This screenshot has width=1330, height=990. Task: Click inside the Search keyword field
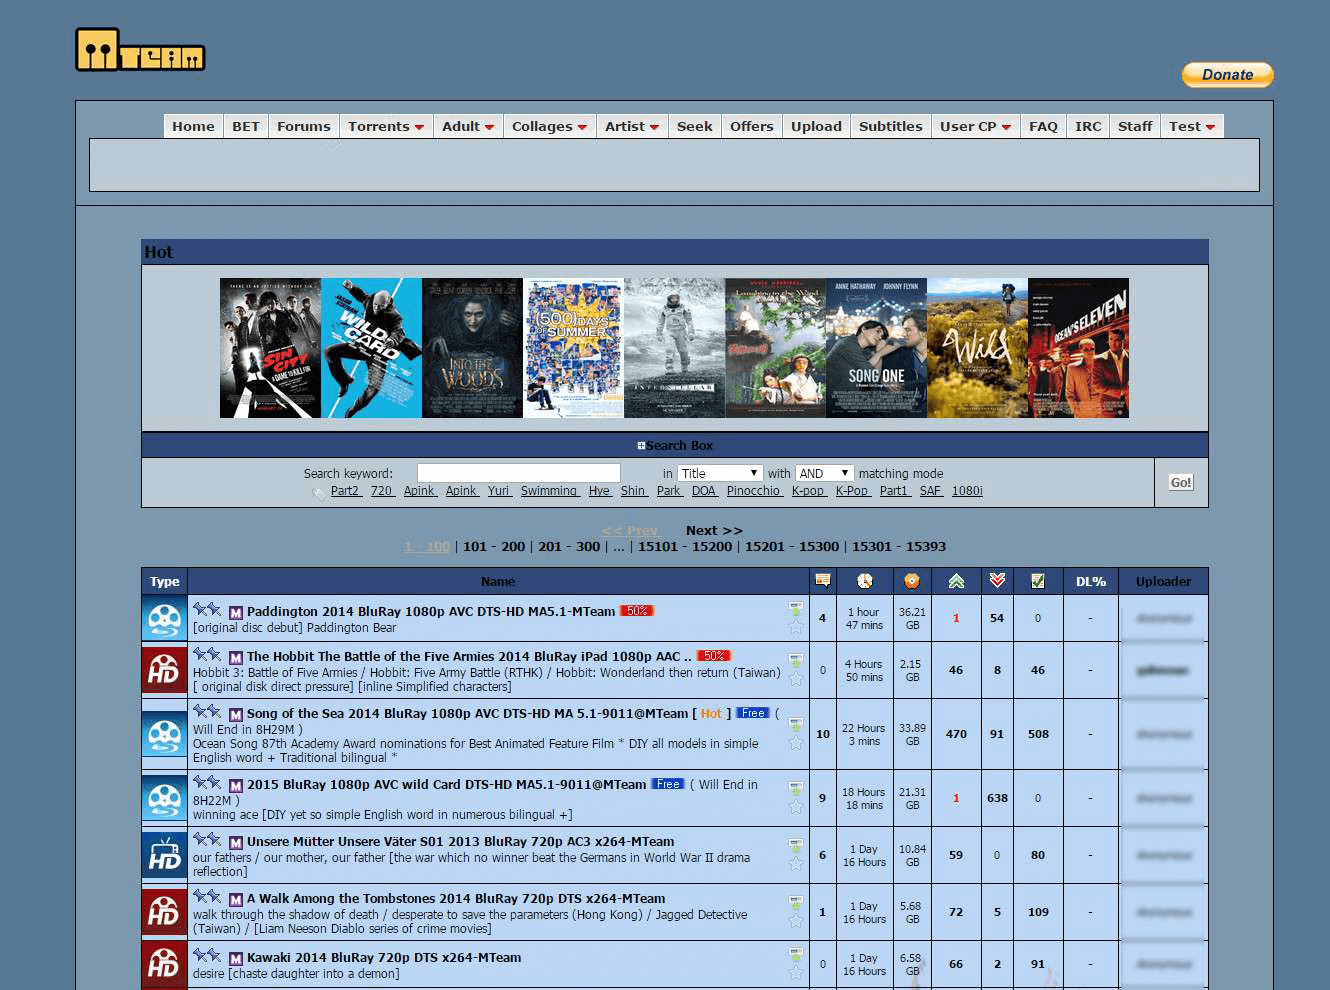518,473
